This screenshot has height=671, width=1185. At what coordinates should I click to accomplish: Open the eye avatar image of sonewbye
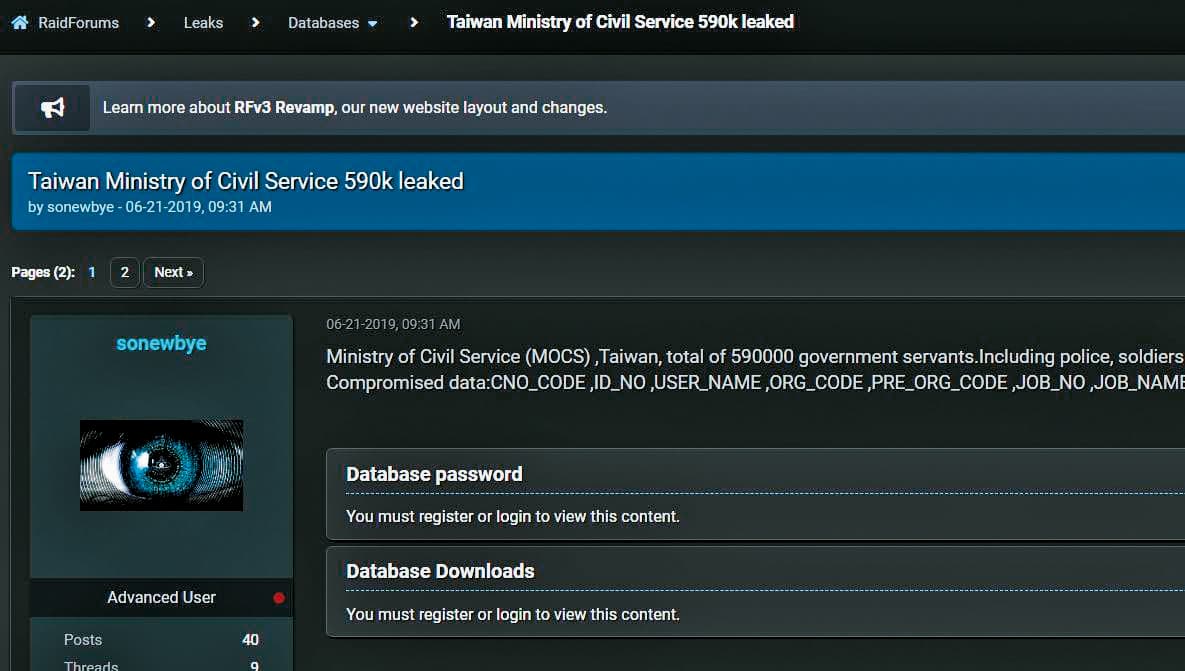coord(162,465)
